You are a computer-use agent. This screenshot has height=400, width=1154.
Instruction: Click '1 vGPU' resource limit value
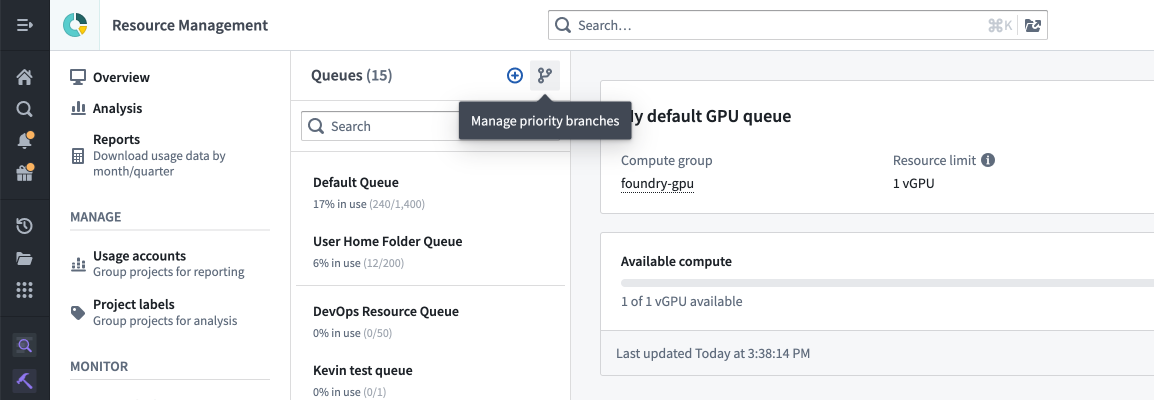coord(913,184)
